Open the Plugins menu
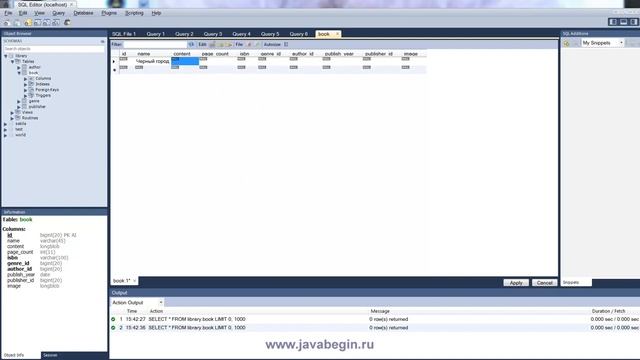The image size is (640, 360). pyautogui.click(x=109, y=13)
